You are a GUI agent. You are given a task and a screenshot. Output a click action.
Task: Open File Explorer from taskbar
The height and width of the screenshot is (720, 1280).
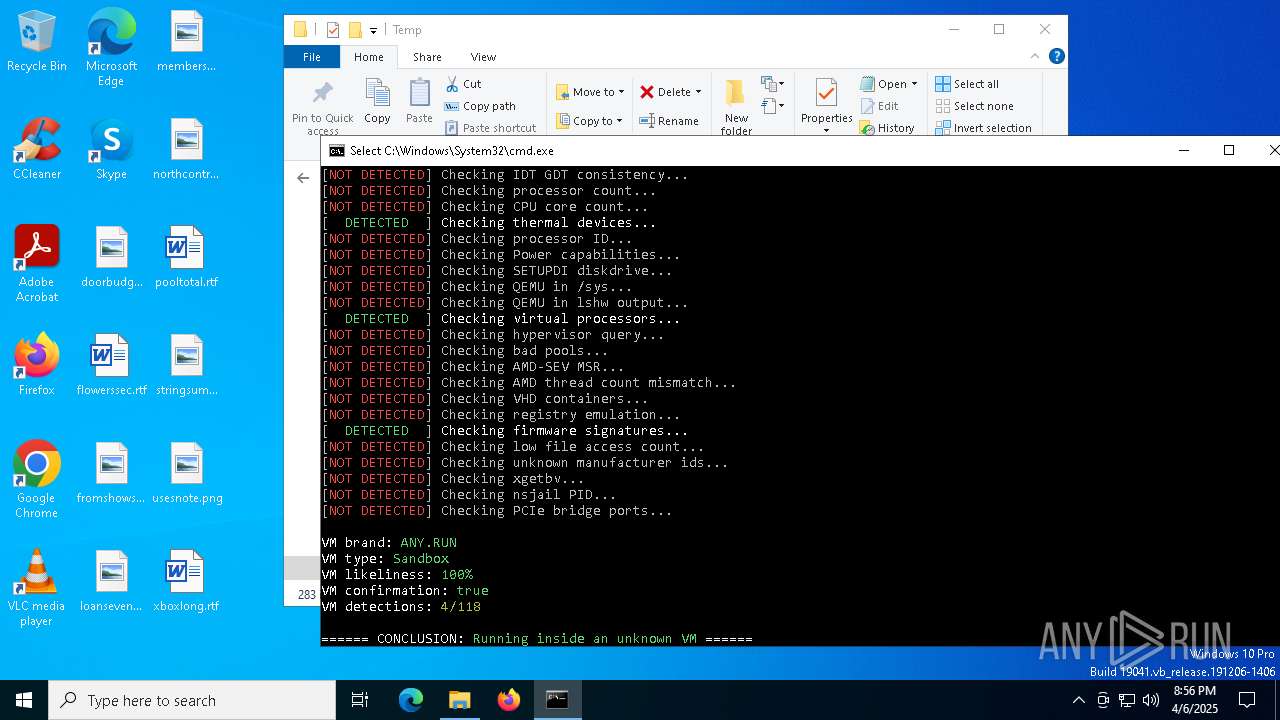[x=459, y=700]
